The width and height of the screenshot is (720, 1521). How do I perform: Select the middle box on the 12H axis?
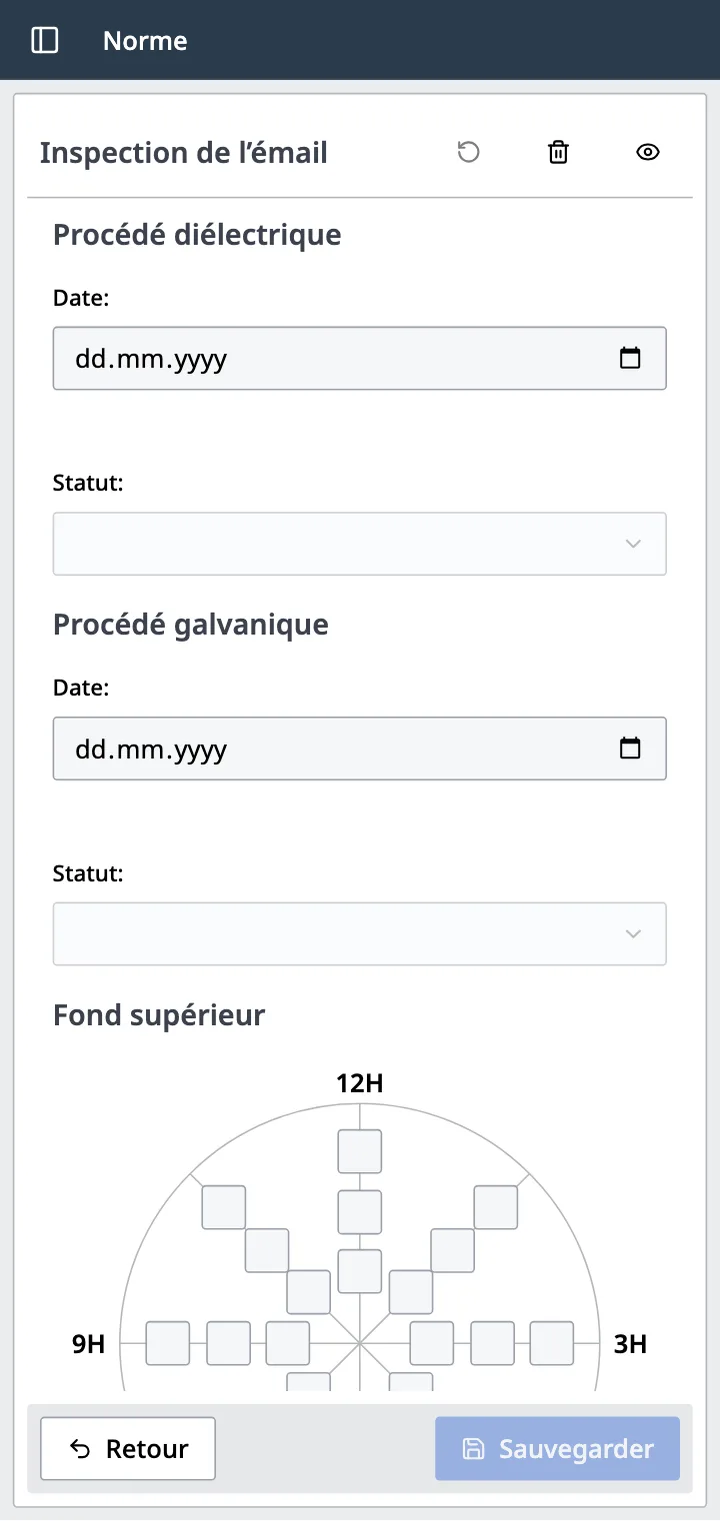pyautogui.click(x=359, y=1212)
